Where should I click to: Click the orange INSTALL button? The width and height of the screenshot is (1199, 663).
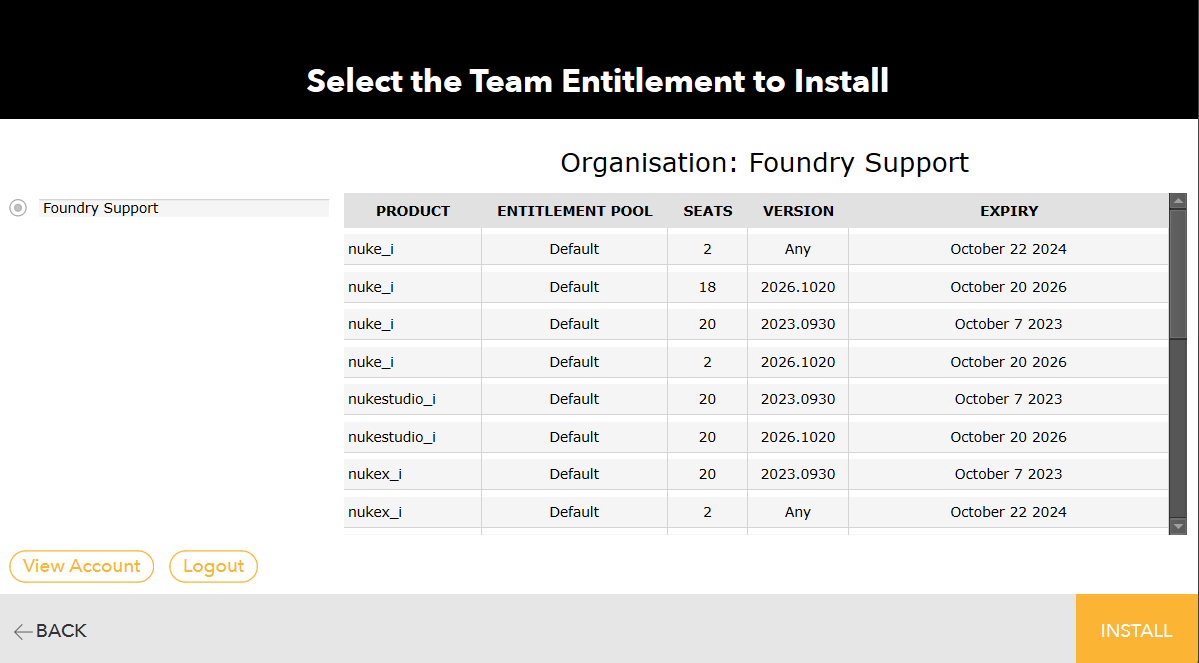[x=1137, y=629]
